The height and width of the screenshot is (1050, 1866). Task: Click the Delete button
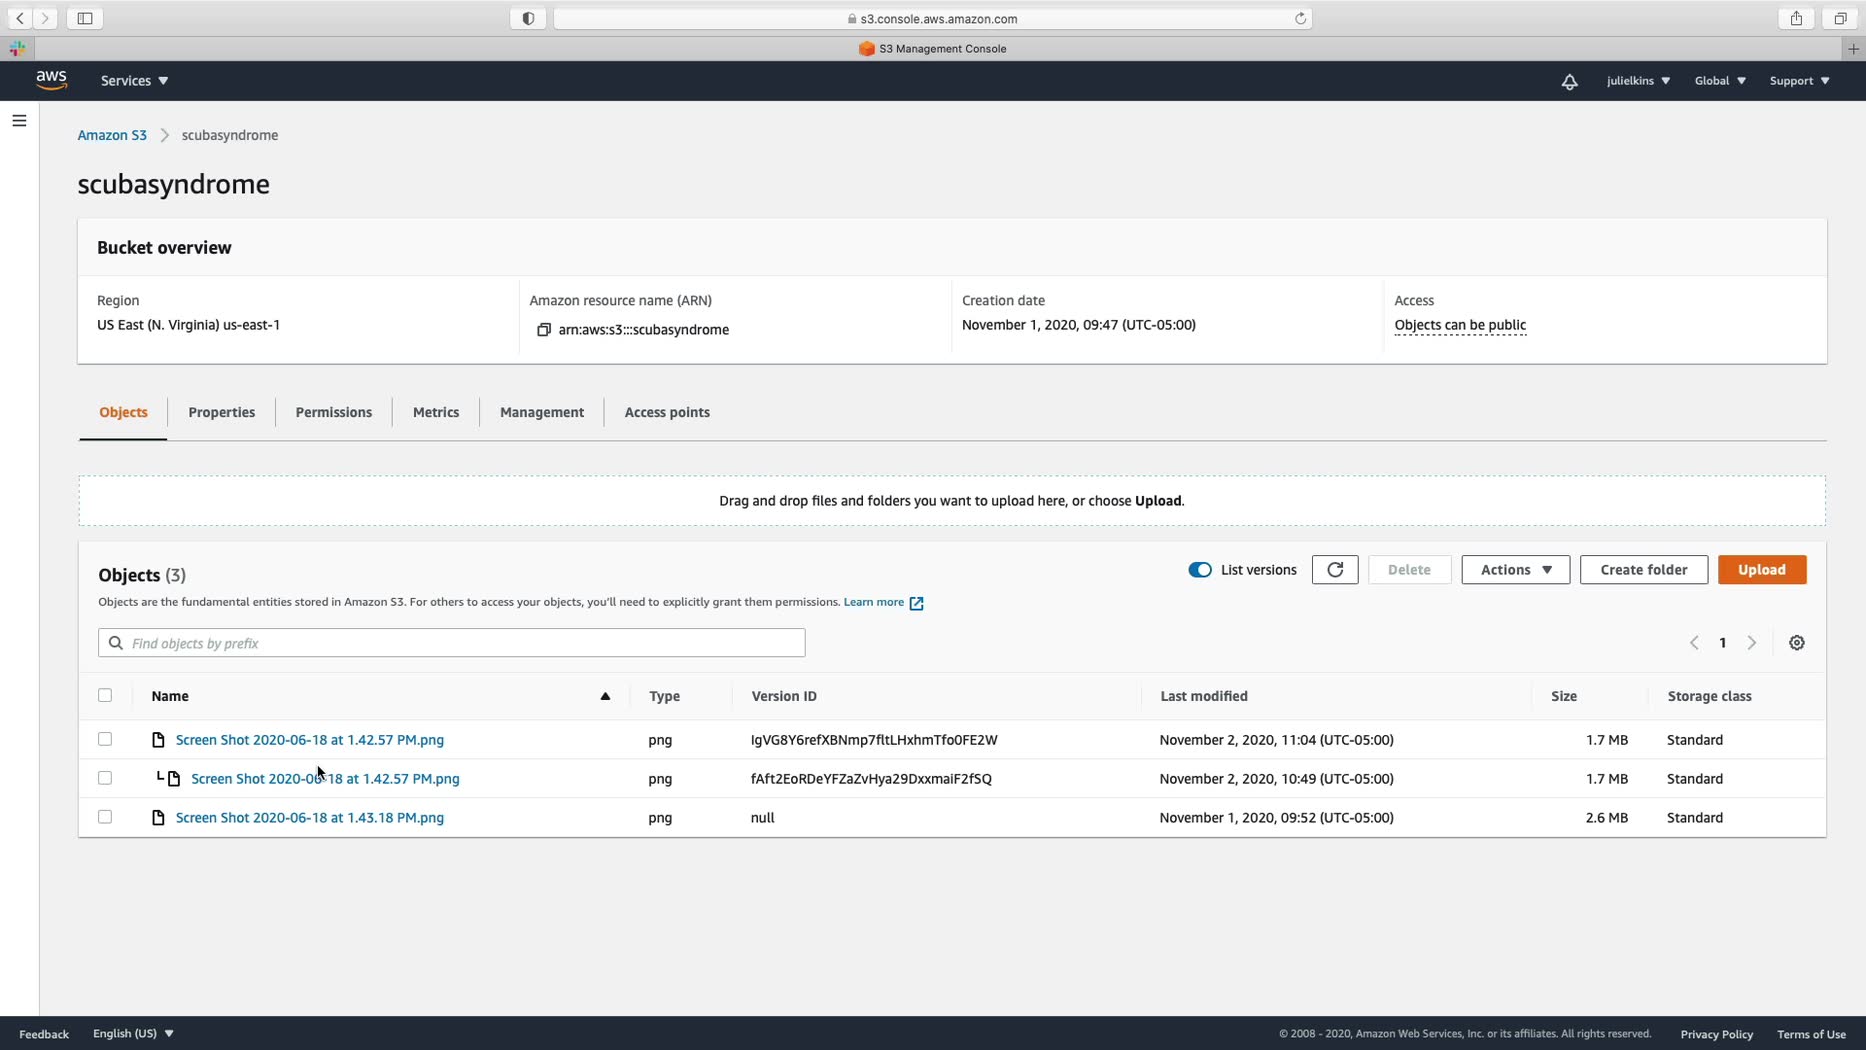[1409, 570]
